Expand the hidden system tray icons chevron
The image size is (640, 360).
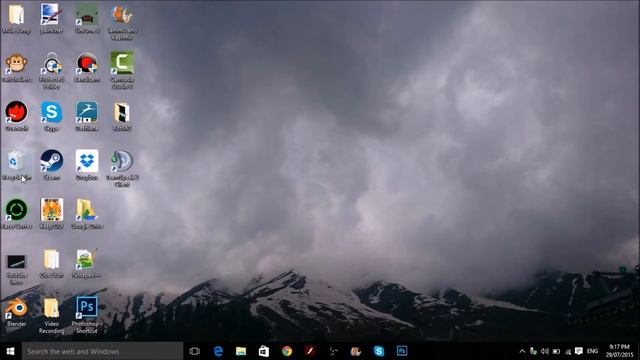point(522,351)
